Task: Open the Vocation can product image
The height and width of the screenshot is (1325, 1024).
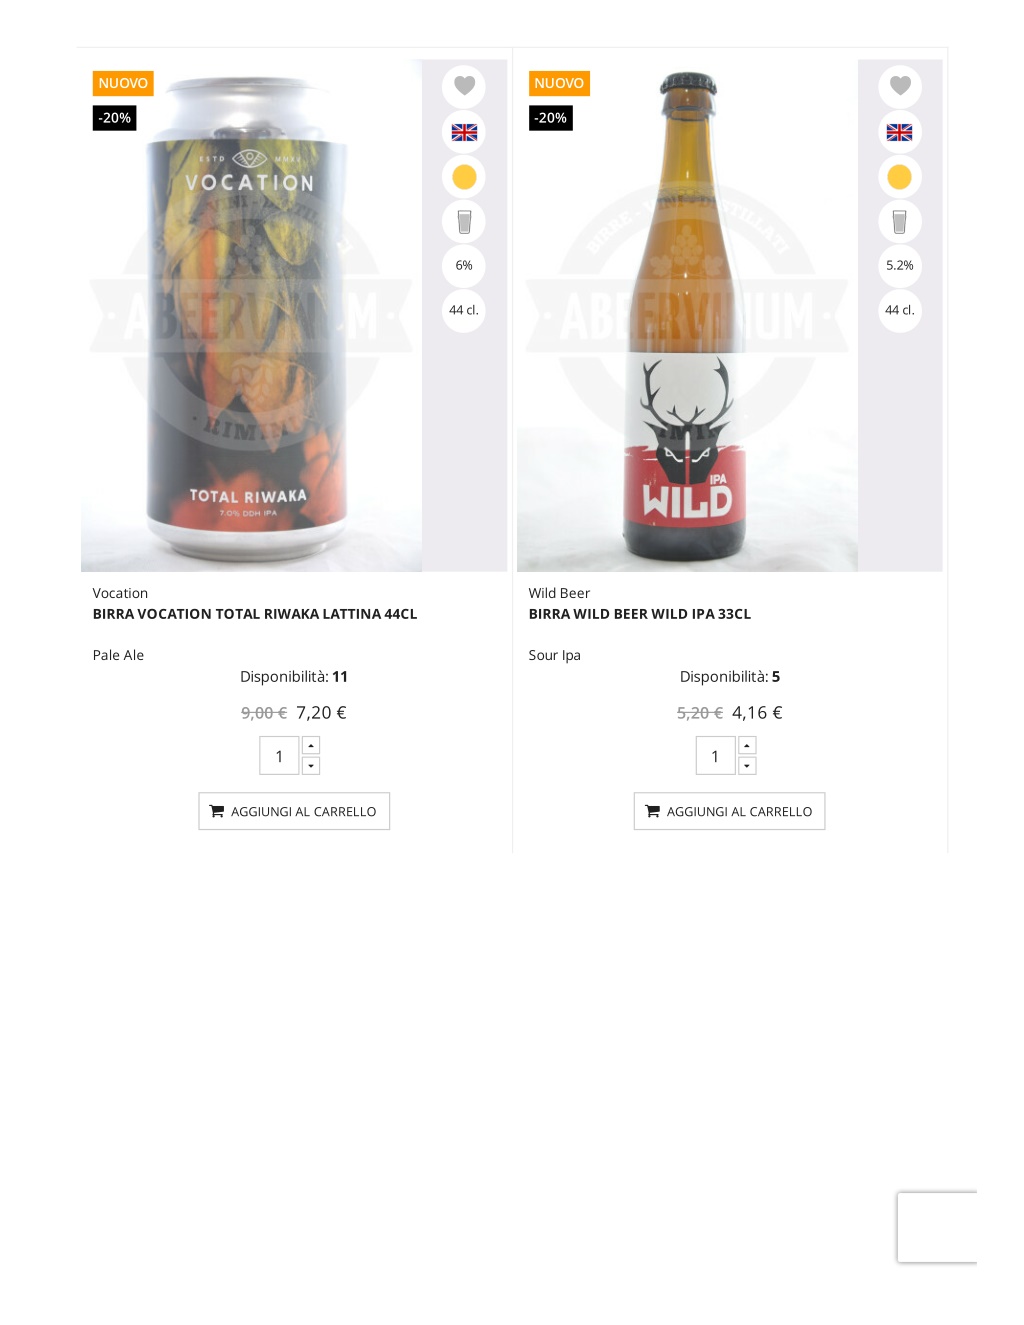Action: tap(251, 316)
